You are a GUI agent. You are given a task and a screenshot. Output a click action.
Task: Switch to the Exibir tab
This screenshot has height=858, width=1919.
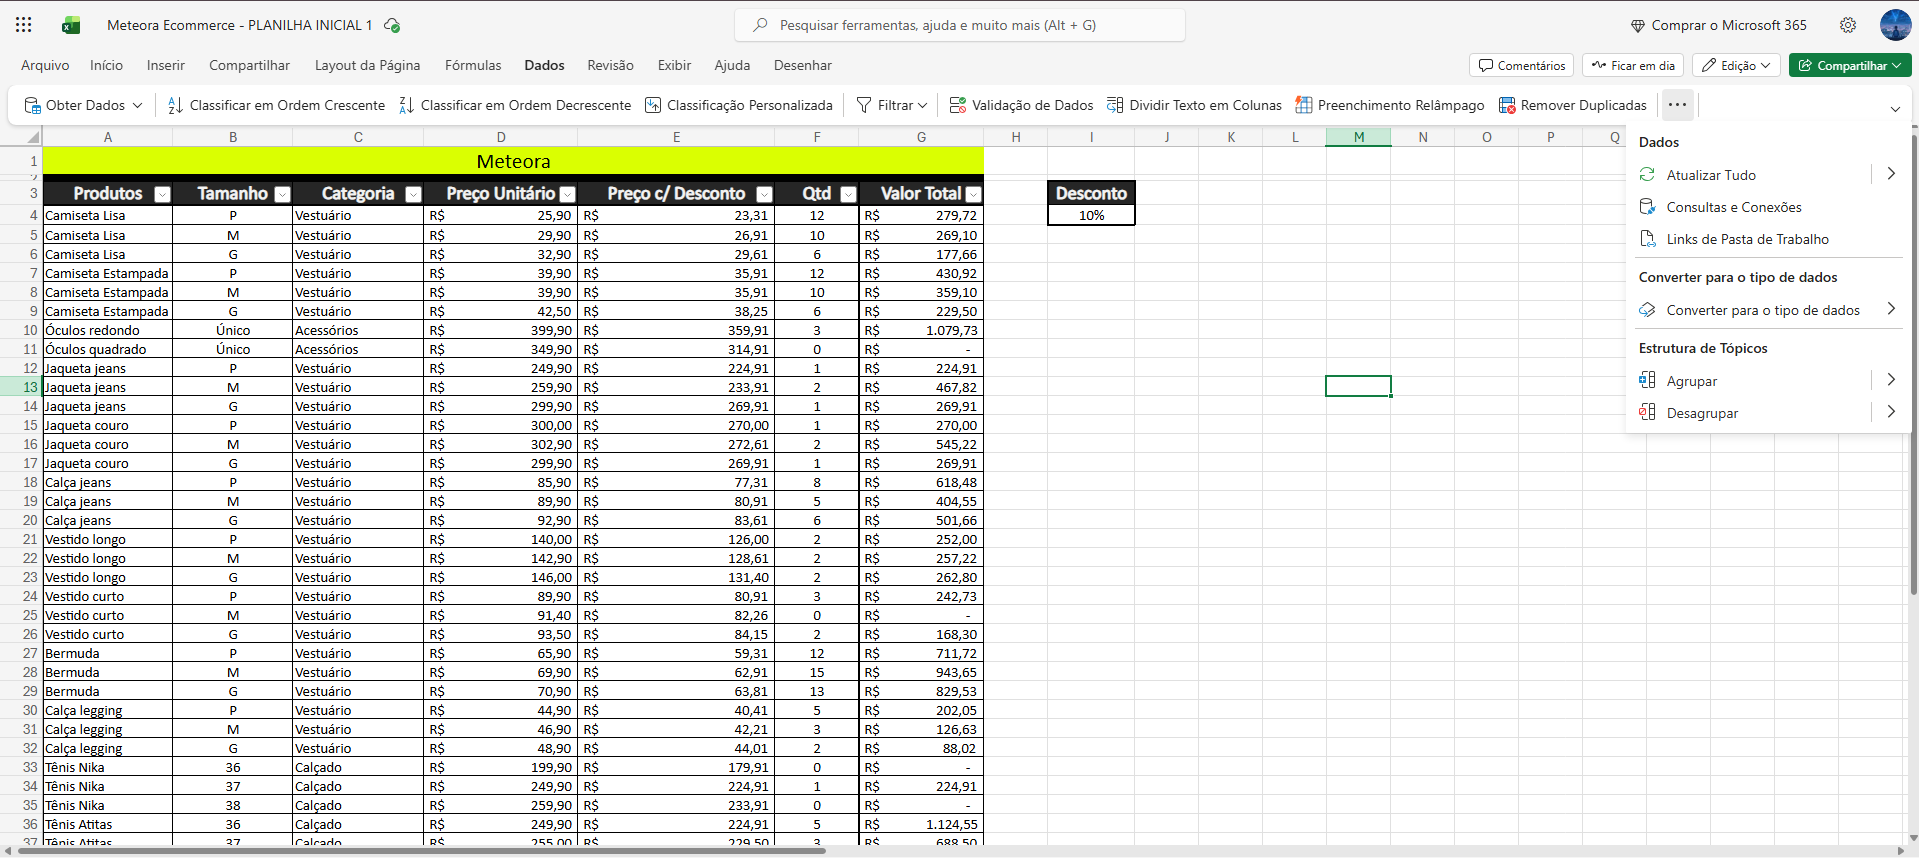point(674,65)
